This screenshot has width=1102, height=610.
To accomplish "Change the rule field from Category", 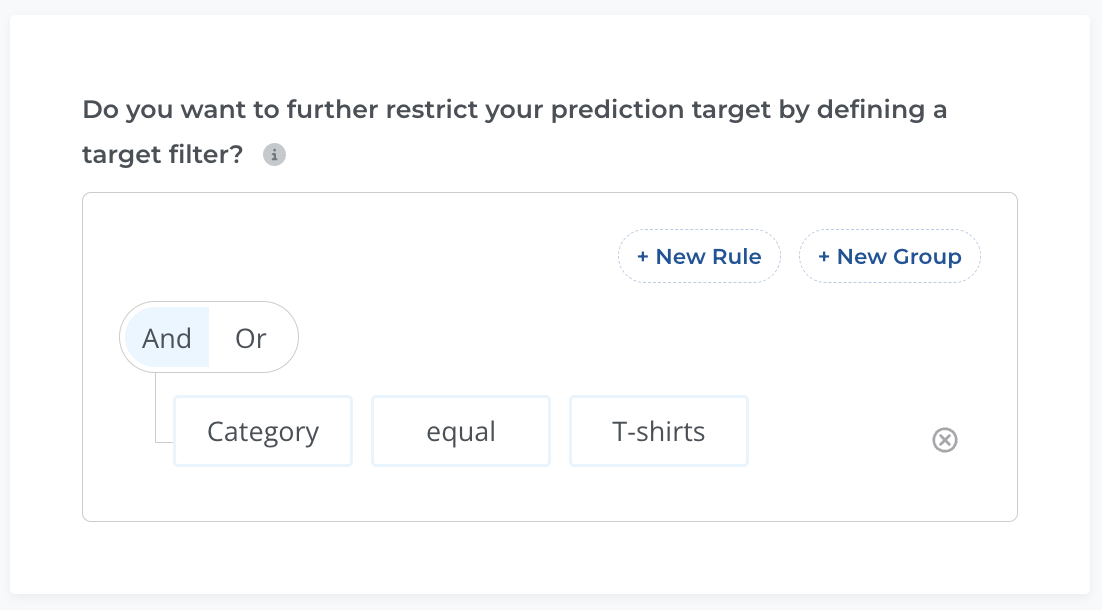I will point(263,431).
